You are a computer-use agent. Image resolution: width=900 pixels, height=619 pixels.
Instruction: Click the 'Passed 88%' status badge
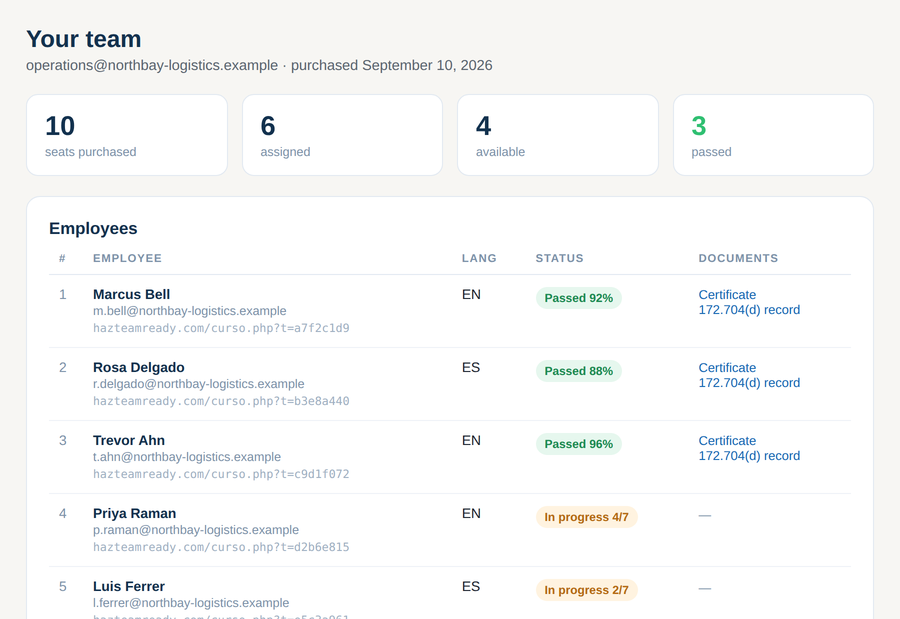coord(579,371)
